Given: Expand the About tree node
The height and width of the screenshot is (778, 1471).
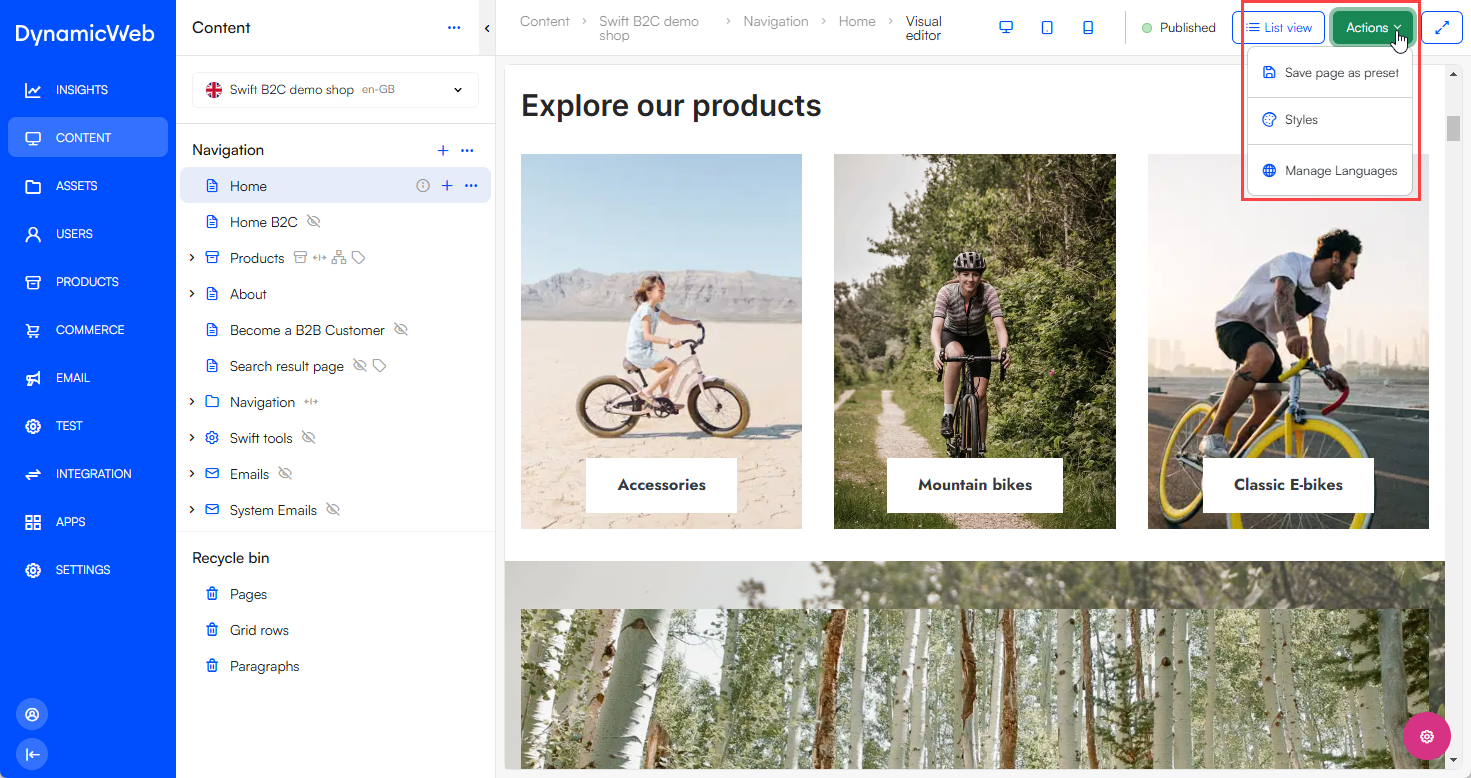Looking at the screenshot, I should coord(192,294).
